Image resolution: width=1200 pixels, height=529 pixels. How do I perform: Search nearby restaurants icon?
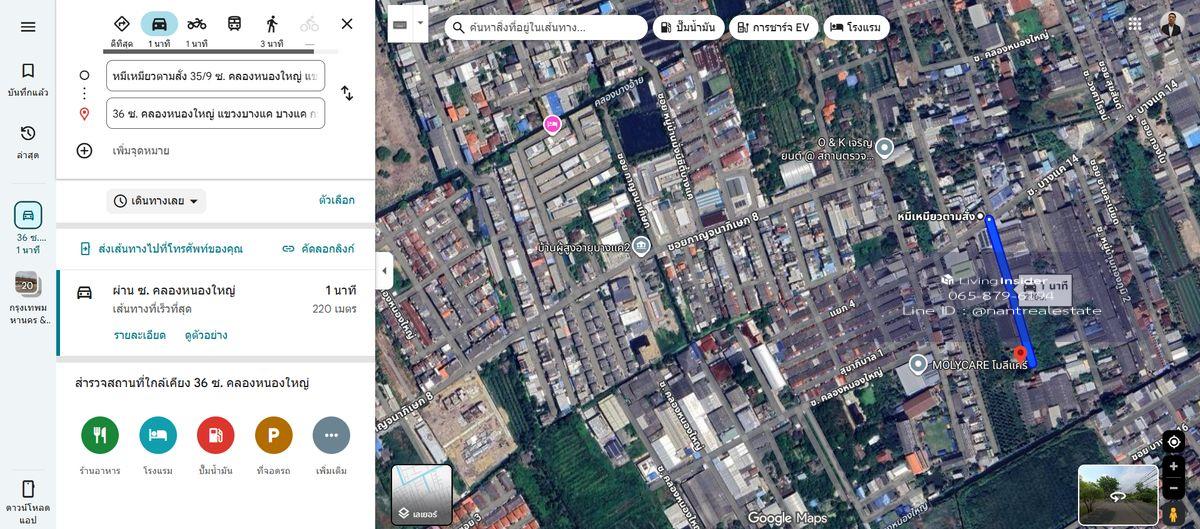(100, 435)
